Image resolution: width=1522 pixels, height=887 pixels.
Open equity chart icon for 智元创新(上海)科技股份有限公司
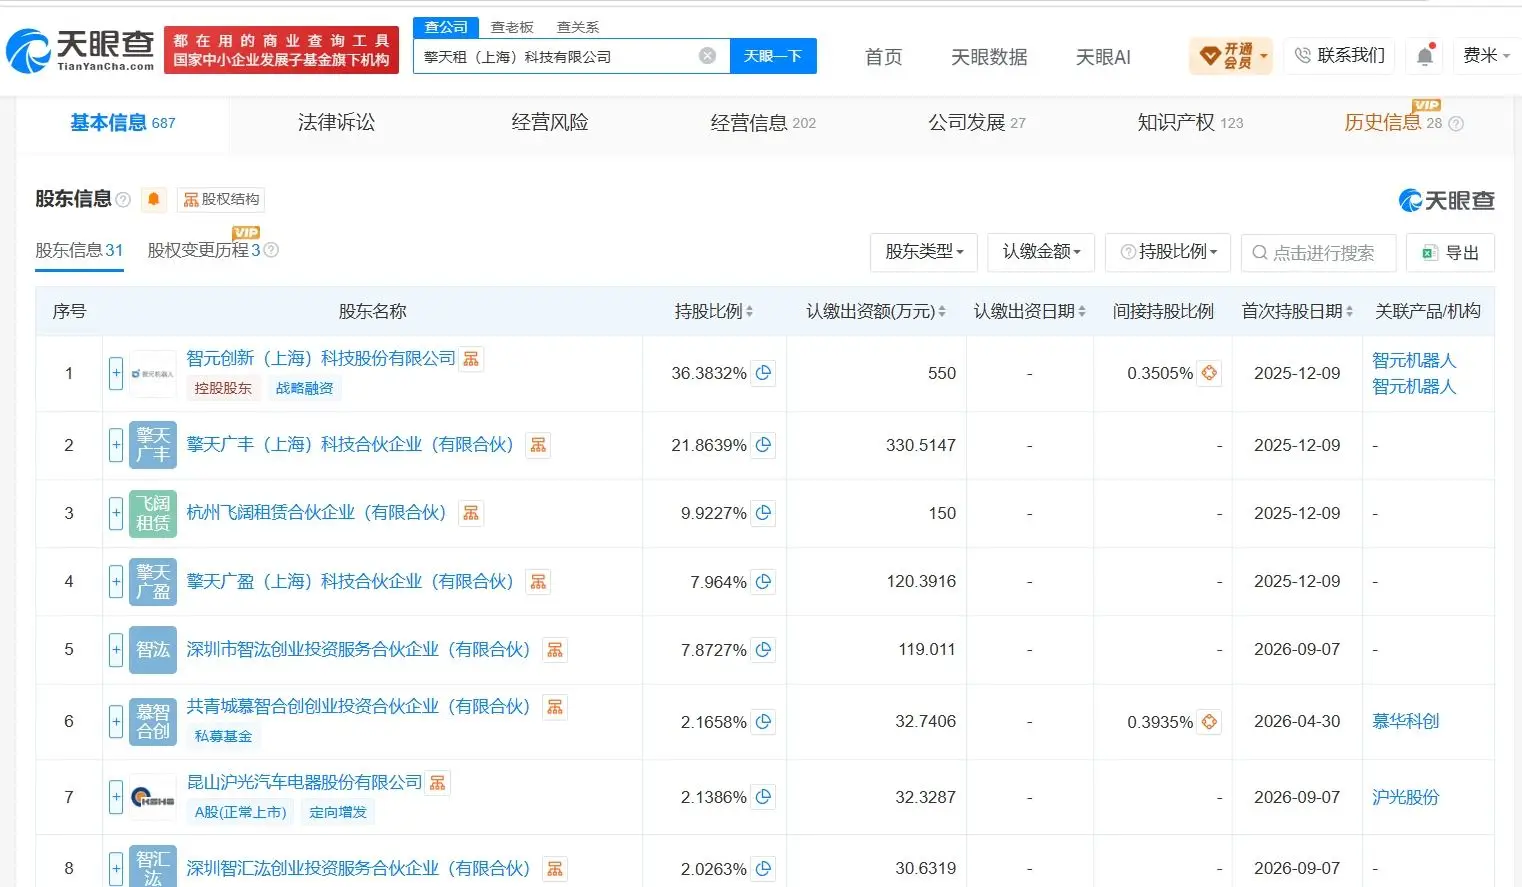(471, 359)
